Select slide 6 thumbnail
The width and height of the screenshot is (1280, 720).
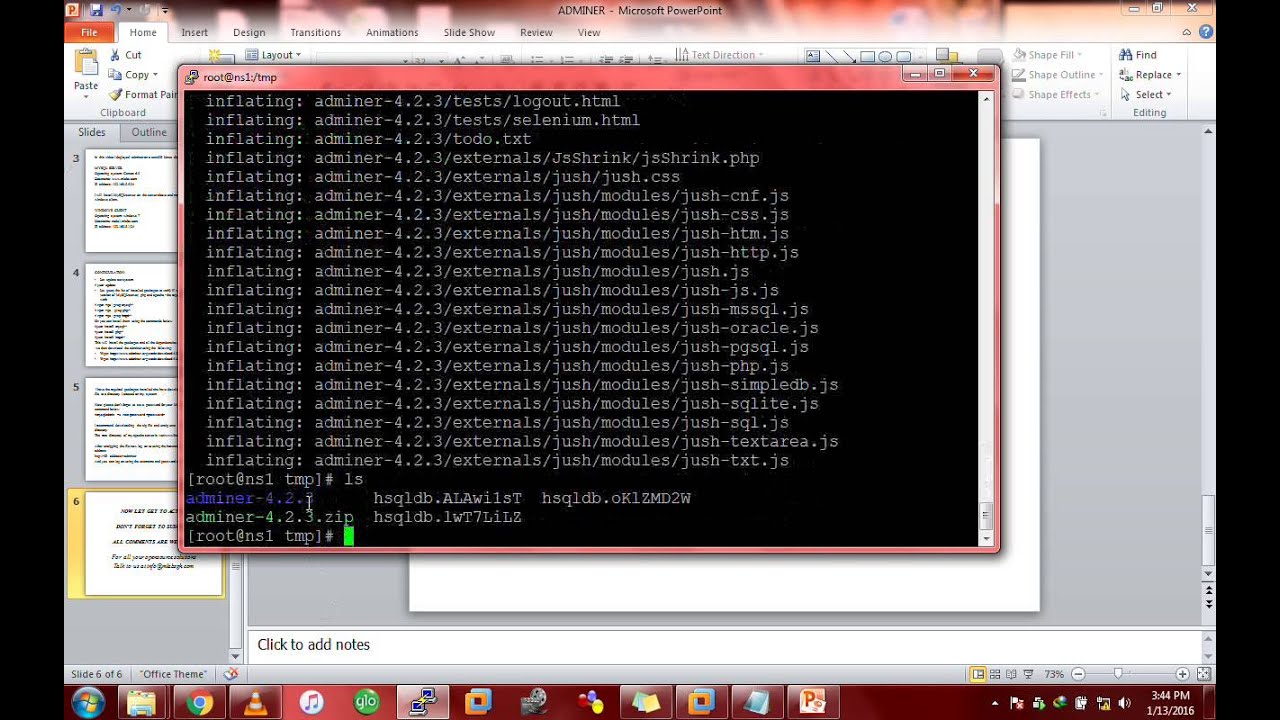point(152,543)
